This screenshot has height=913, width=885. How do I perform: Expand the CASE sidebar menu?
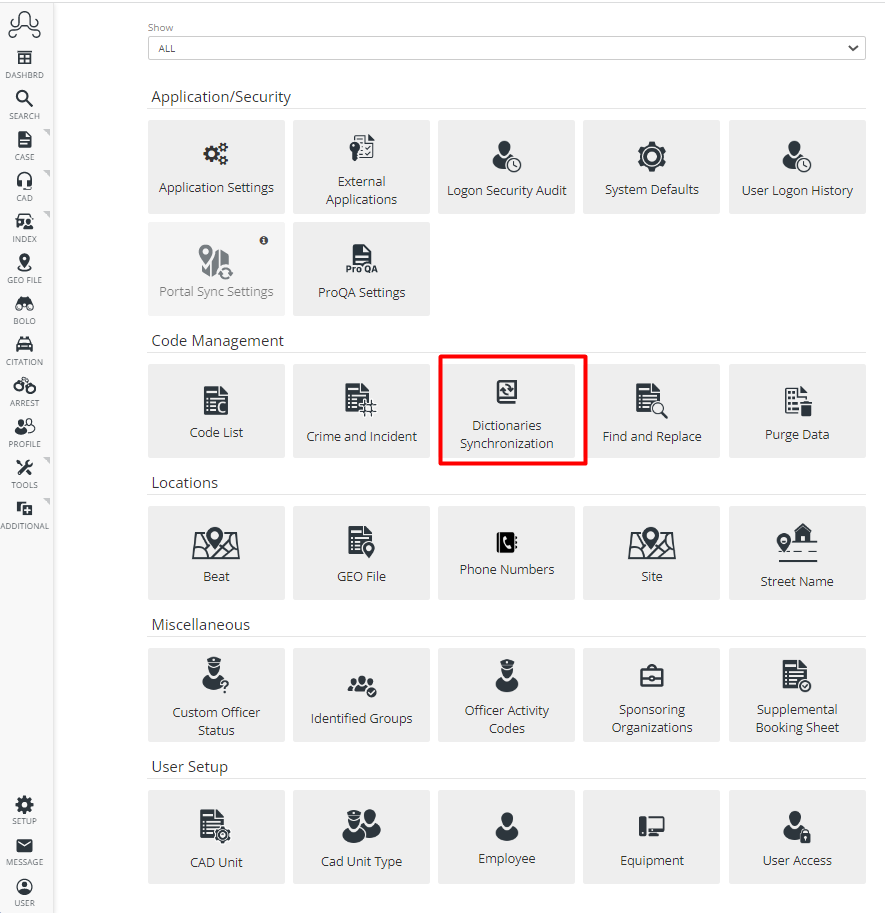24,145
